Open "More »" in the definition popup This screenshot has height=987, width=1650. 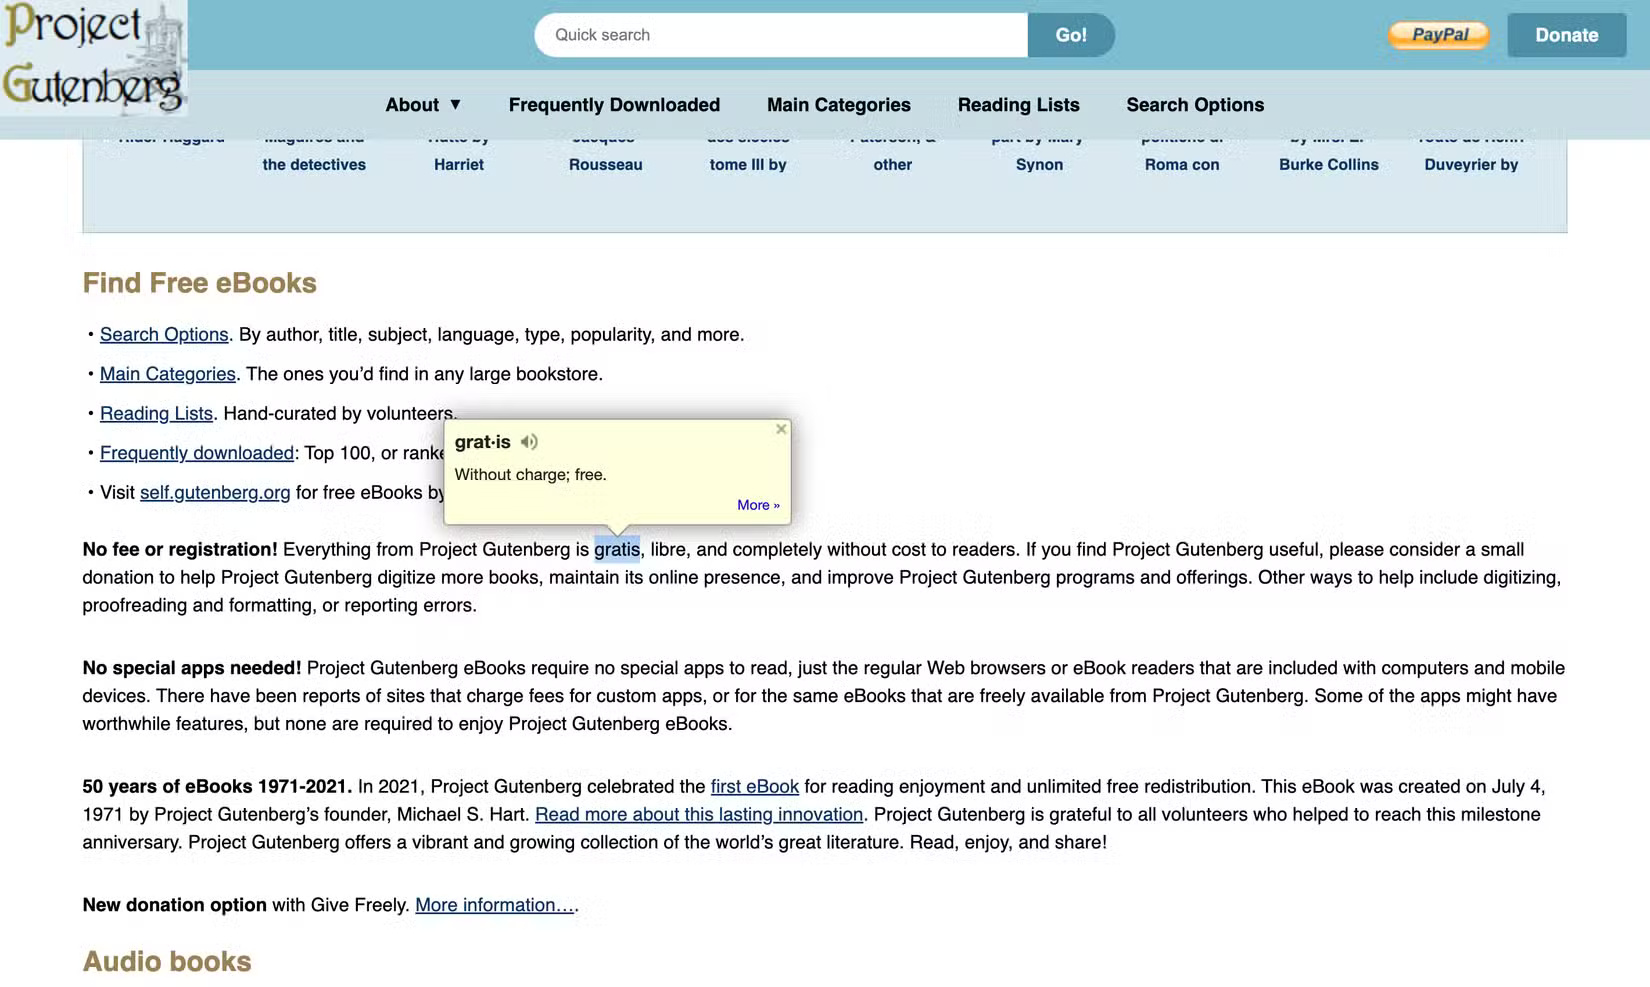(758, 505)
